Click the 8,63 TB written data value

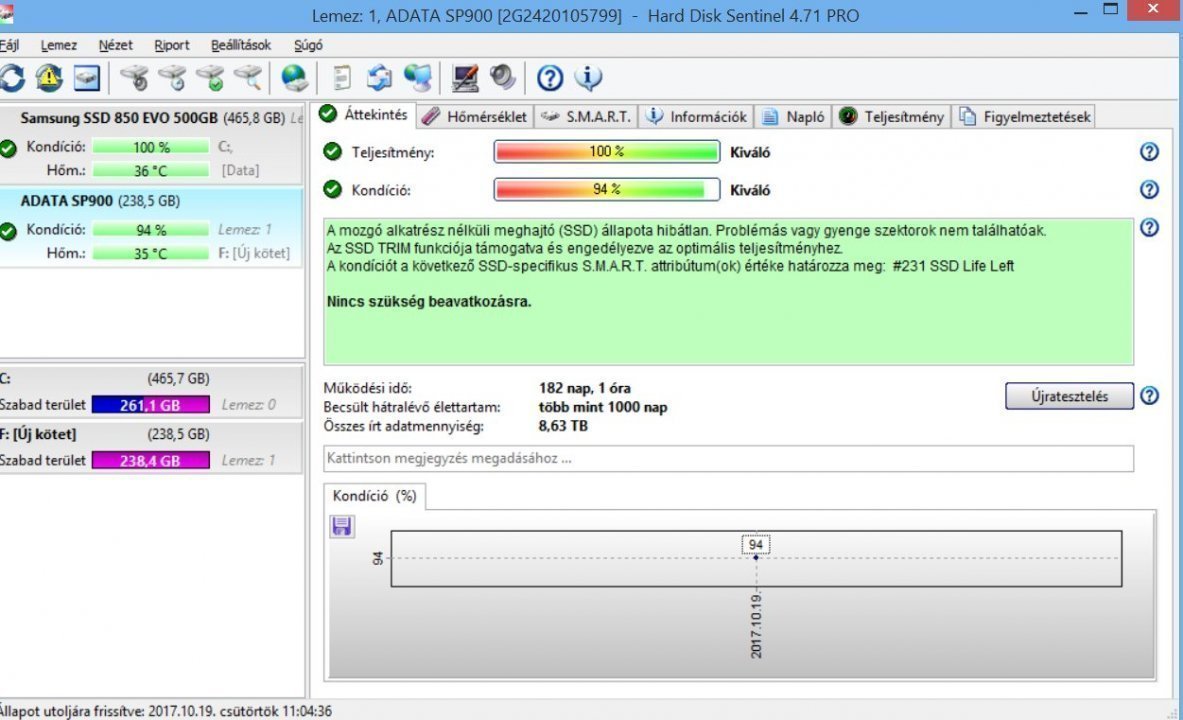pyautogui.click(x=563, y=426)
